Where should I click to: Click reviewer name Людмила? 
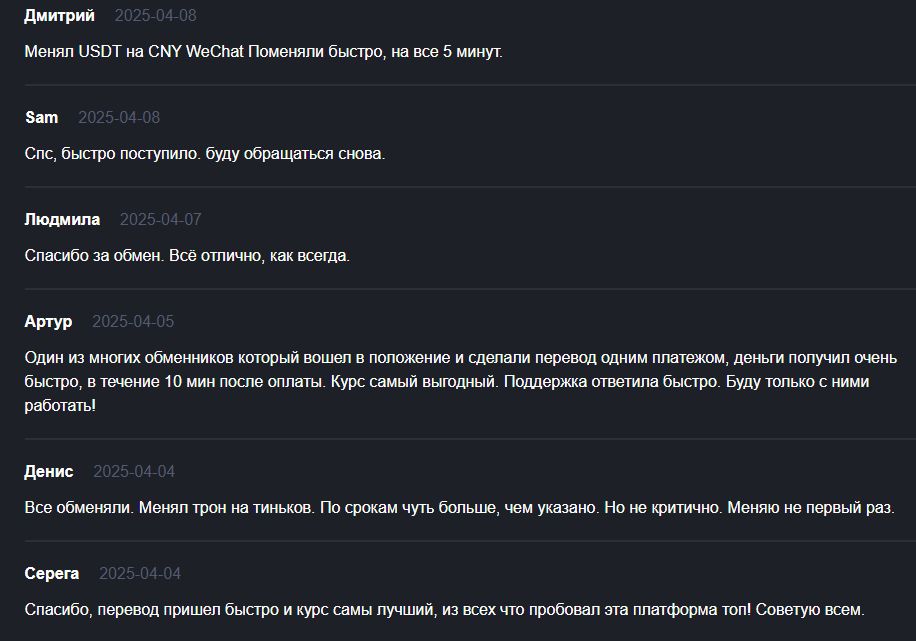coord(62,220)
